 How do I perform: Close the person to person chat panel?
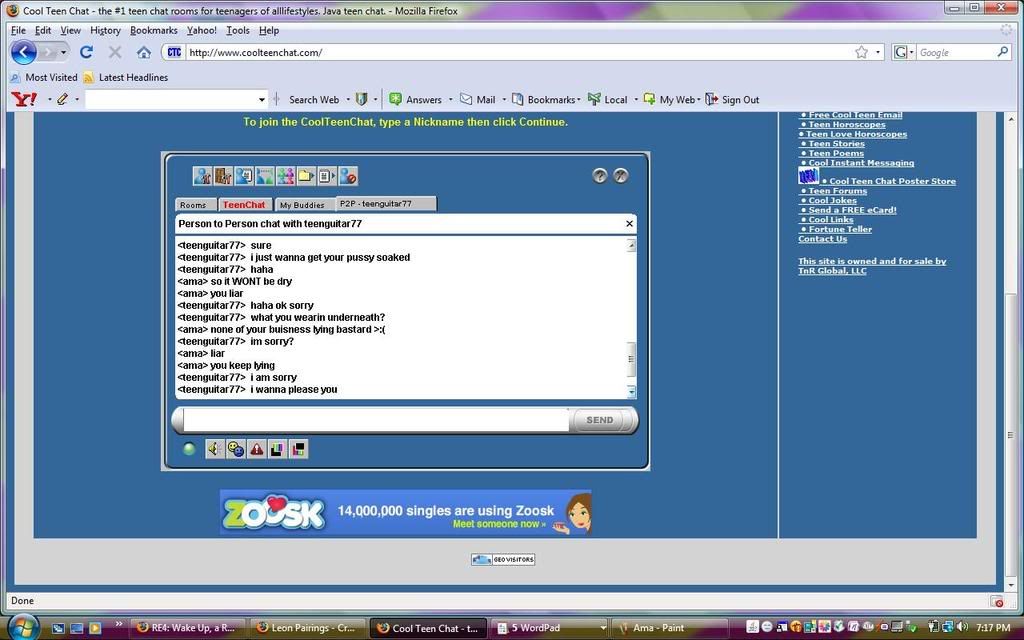(629, 224)
